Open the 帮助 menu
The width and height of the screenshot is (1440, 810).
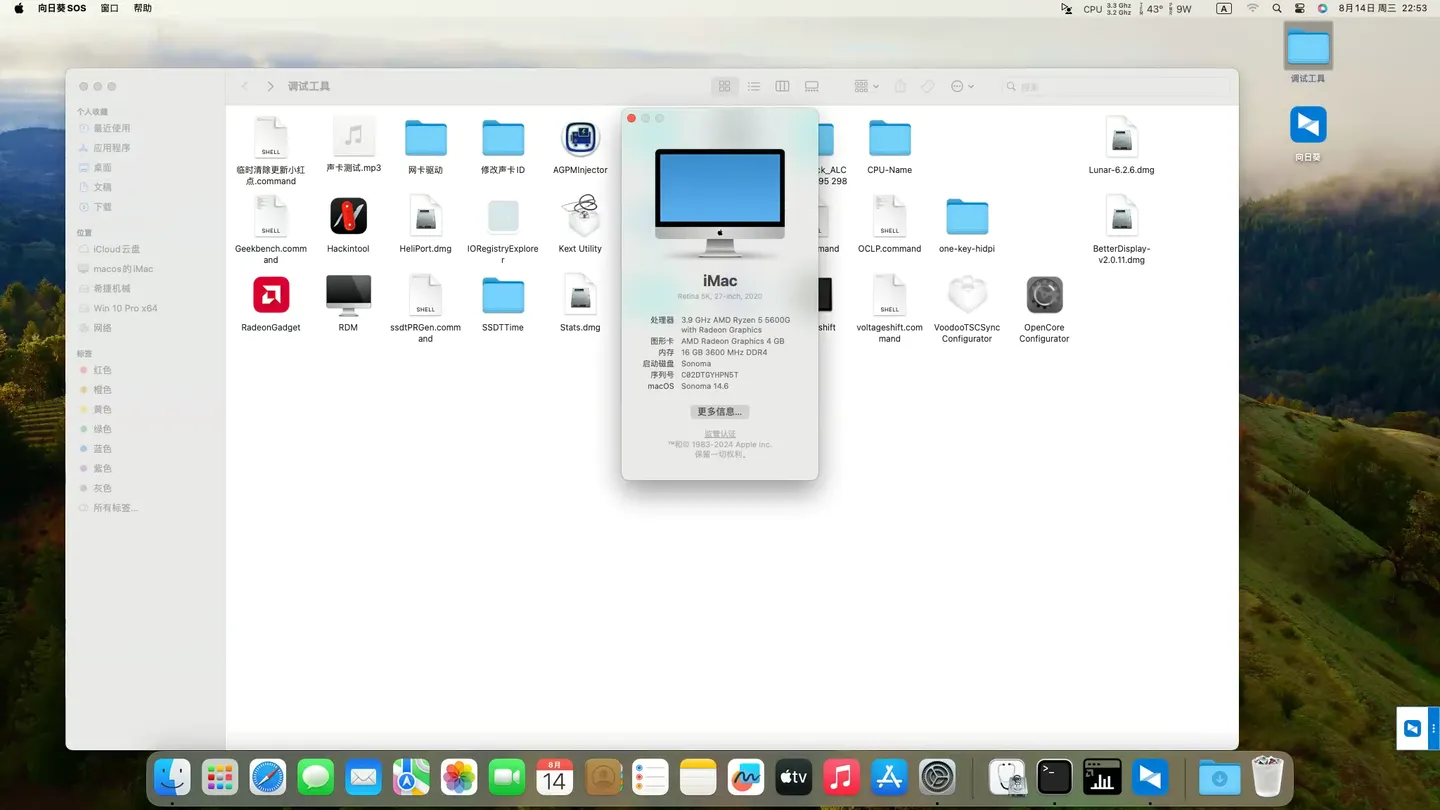(143, 8)
